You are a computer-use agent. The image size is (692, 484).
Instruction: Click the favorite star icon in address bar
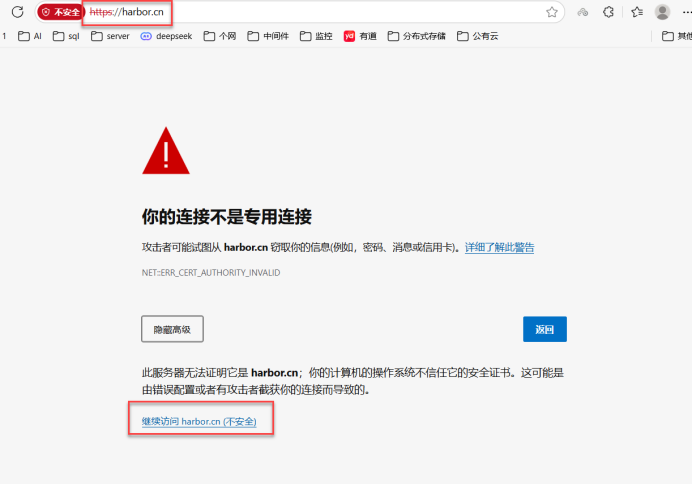tap(552, 12)
